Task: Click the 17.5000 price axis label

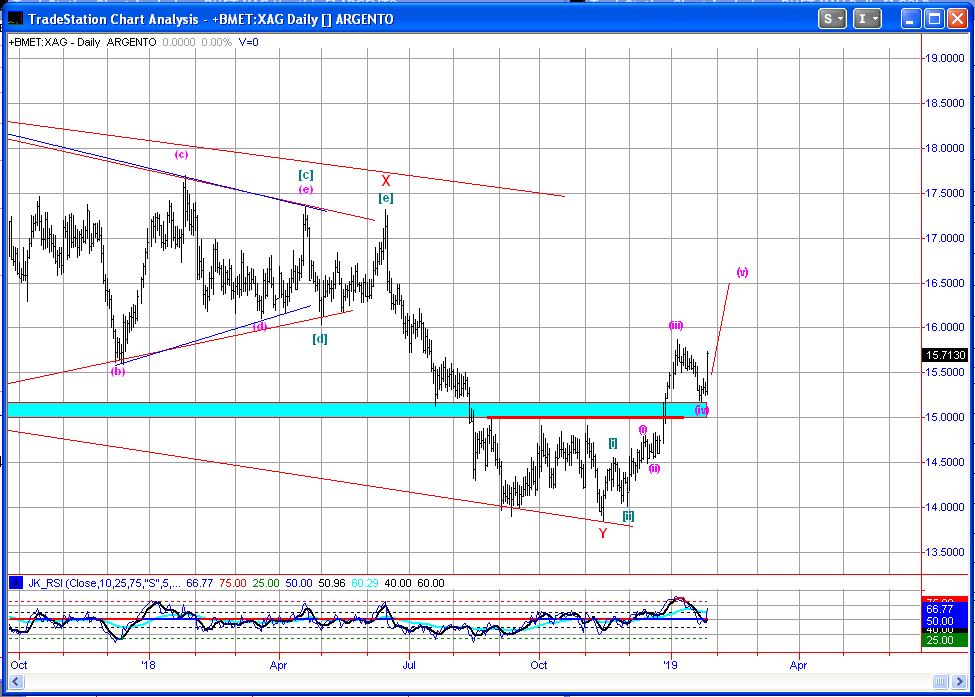Action: click(x=945, y=193)
